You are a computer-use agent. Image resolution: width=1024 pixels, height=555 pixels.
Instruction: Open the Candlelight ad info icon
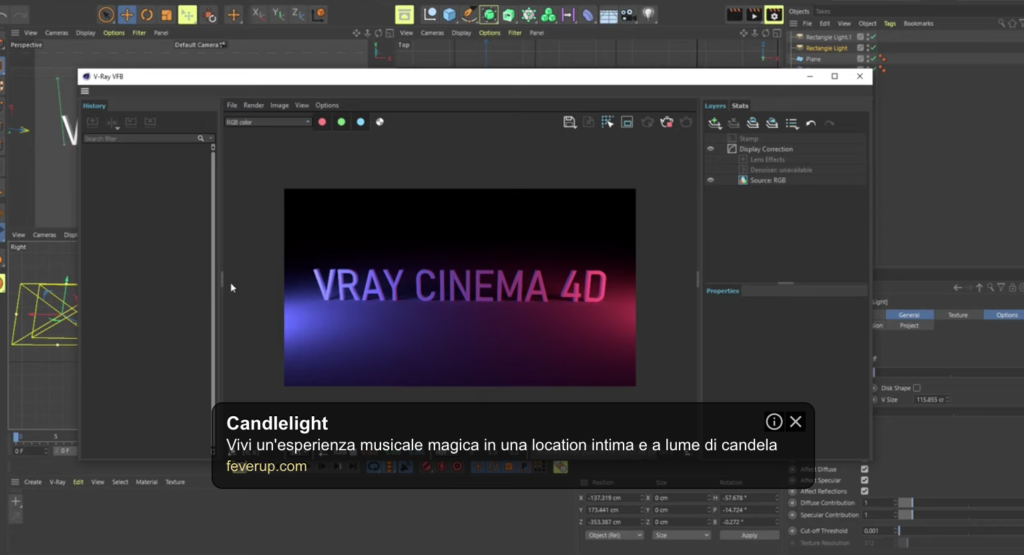(x=774, y=422)
